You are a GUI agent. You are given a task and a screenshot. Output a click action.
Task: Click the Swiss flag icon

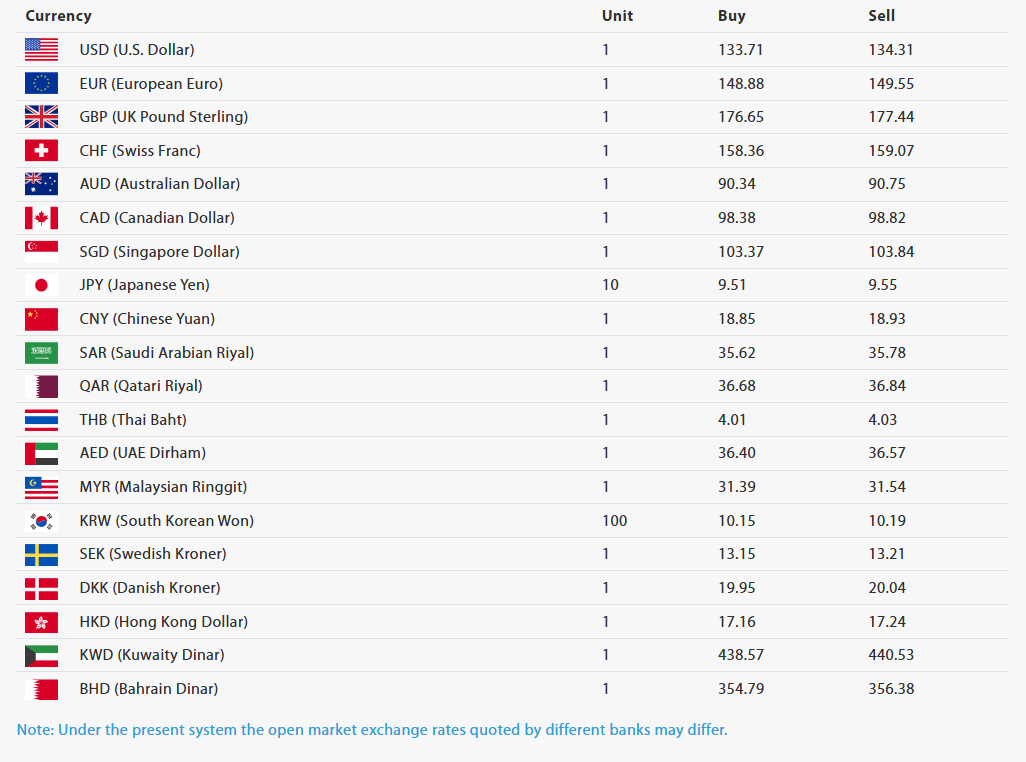coord(41,150)
